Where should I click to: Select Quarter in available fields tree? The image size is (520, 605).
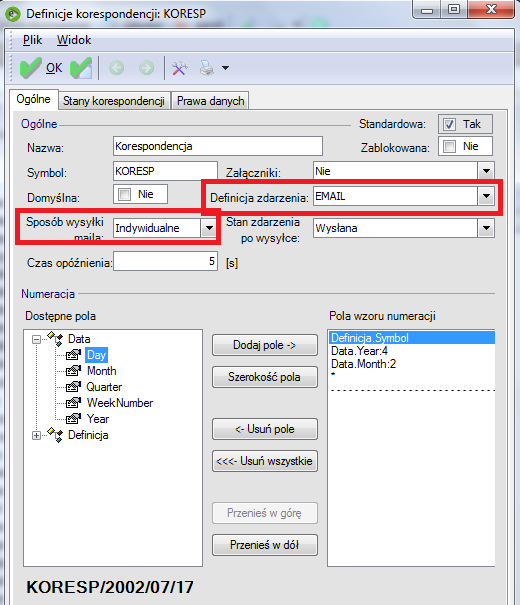click(x=104, y=387)
